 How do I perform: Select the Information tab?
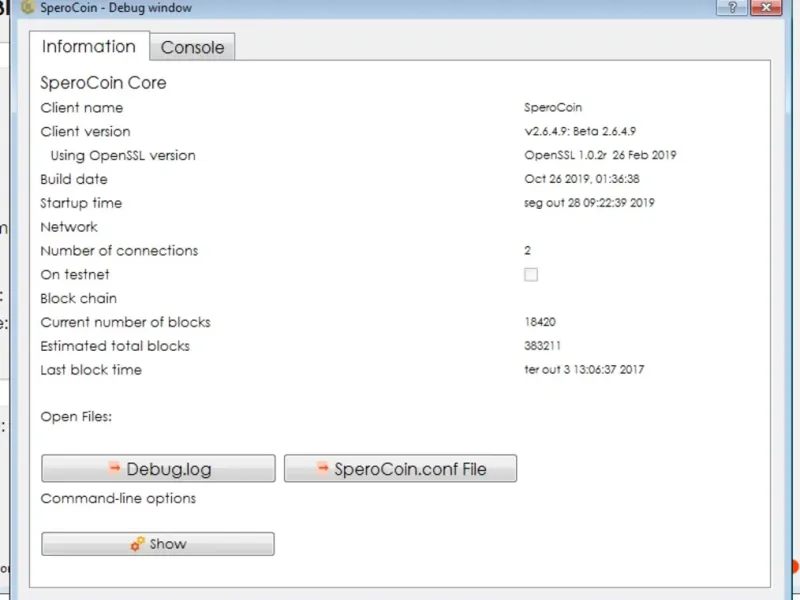tap(89, 46)
